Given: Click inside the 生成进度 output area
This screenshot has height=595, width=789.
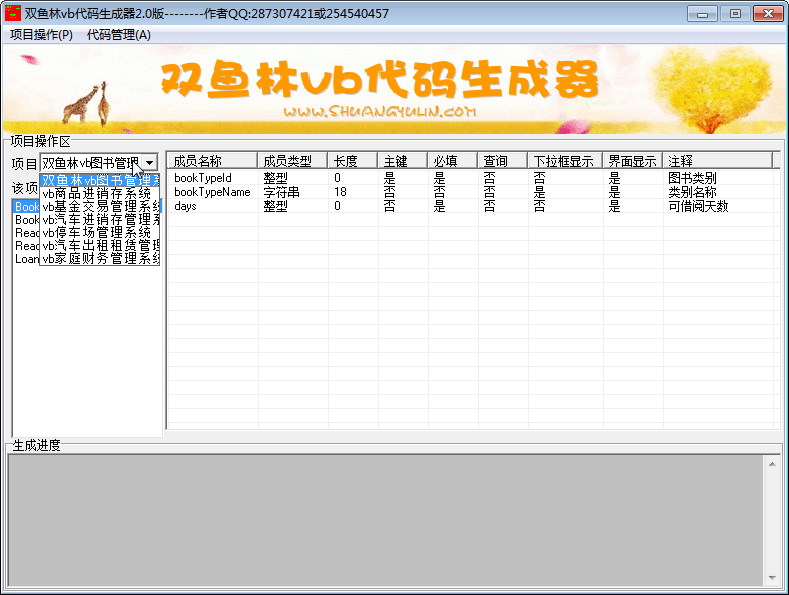Looking at the screenshot, I should point(386,520).
